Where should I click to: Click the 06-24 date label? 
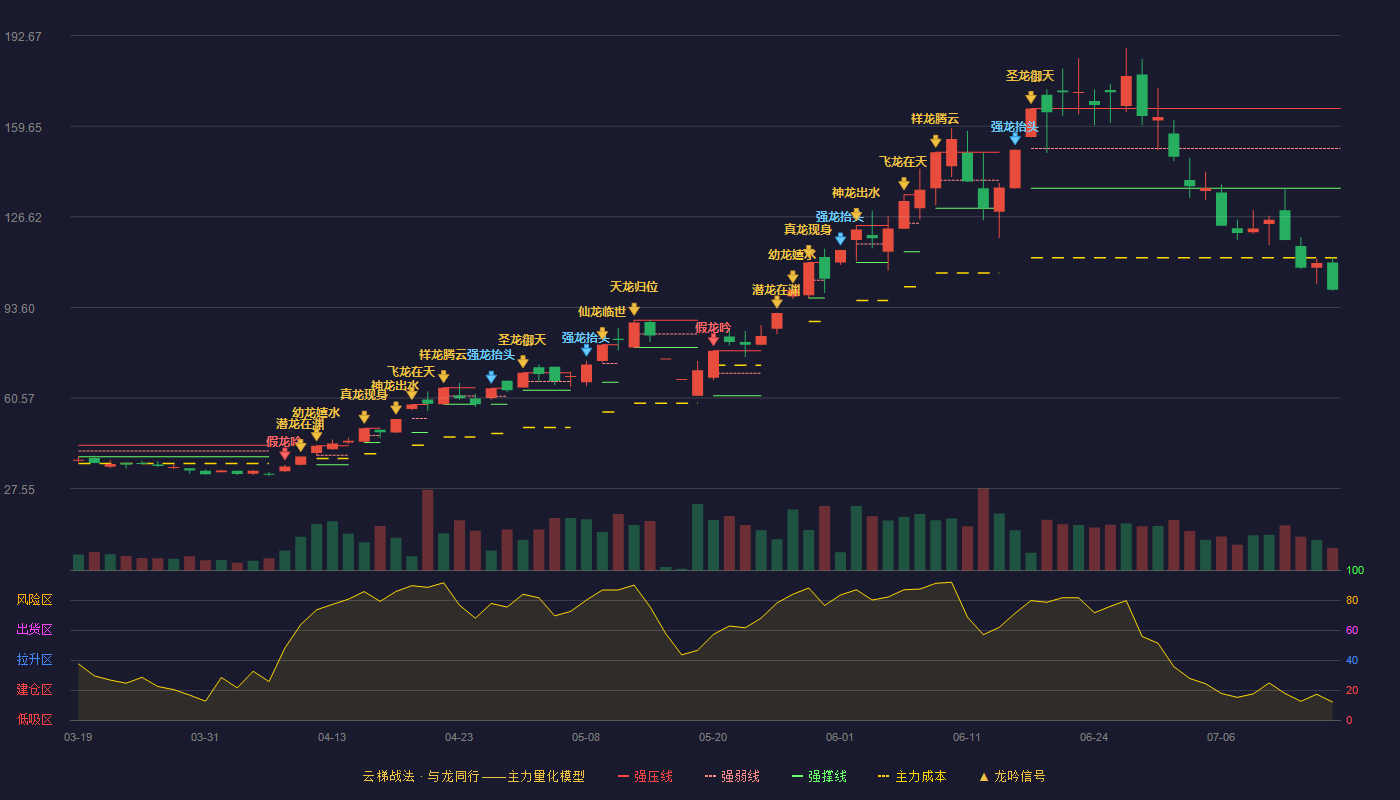(1094, 737)
